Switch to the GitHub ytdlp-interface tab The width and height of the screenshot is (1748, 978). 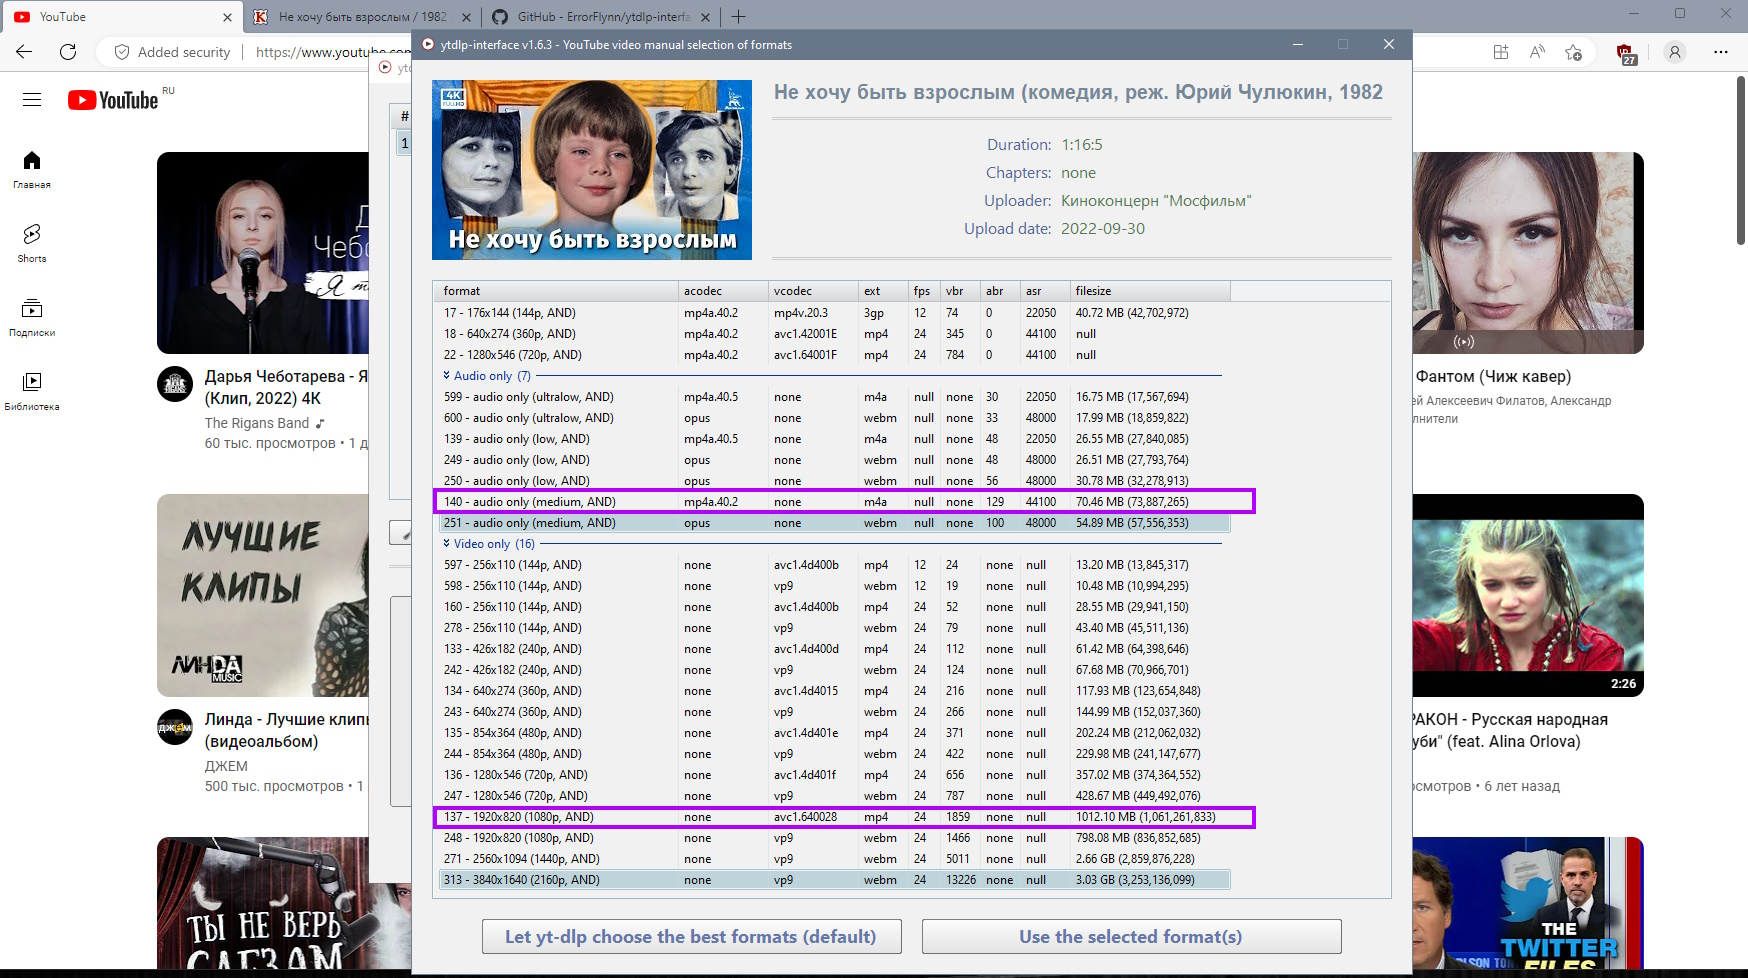602,17
